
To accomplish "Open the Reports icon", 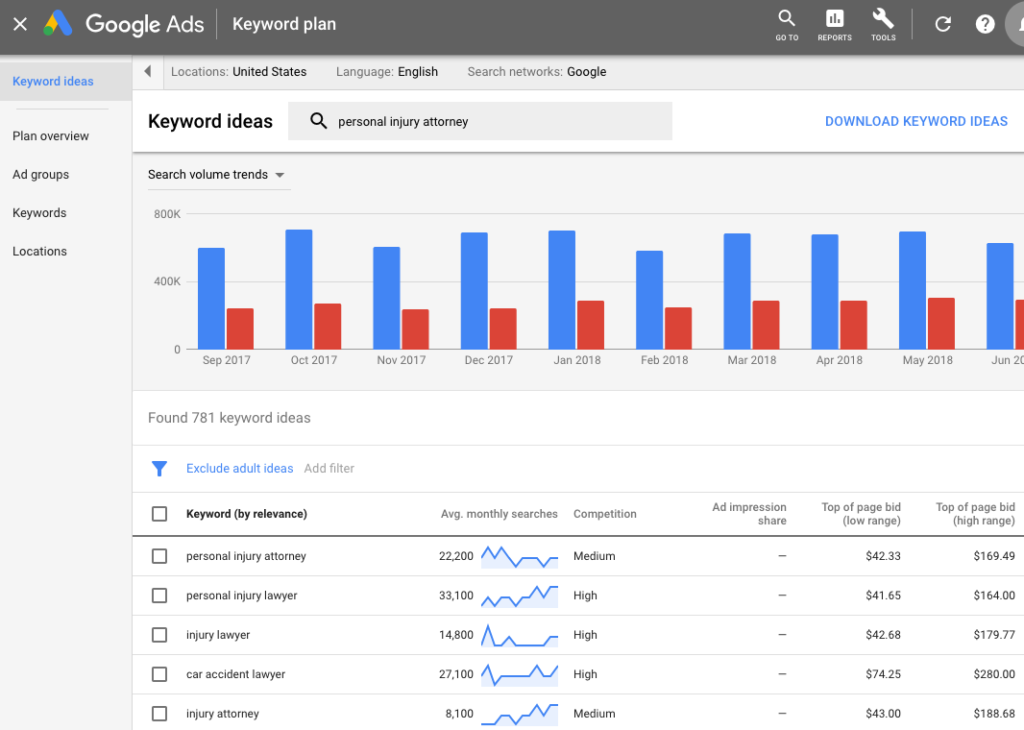I will pyautogui.click(x=835, y=25).
